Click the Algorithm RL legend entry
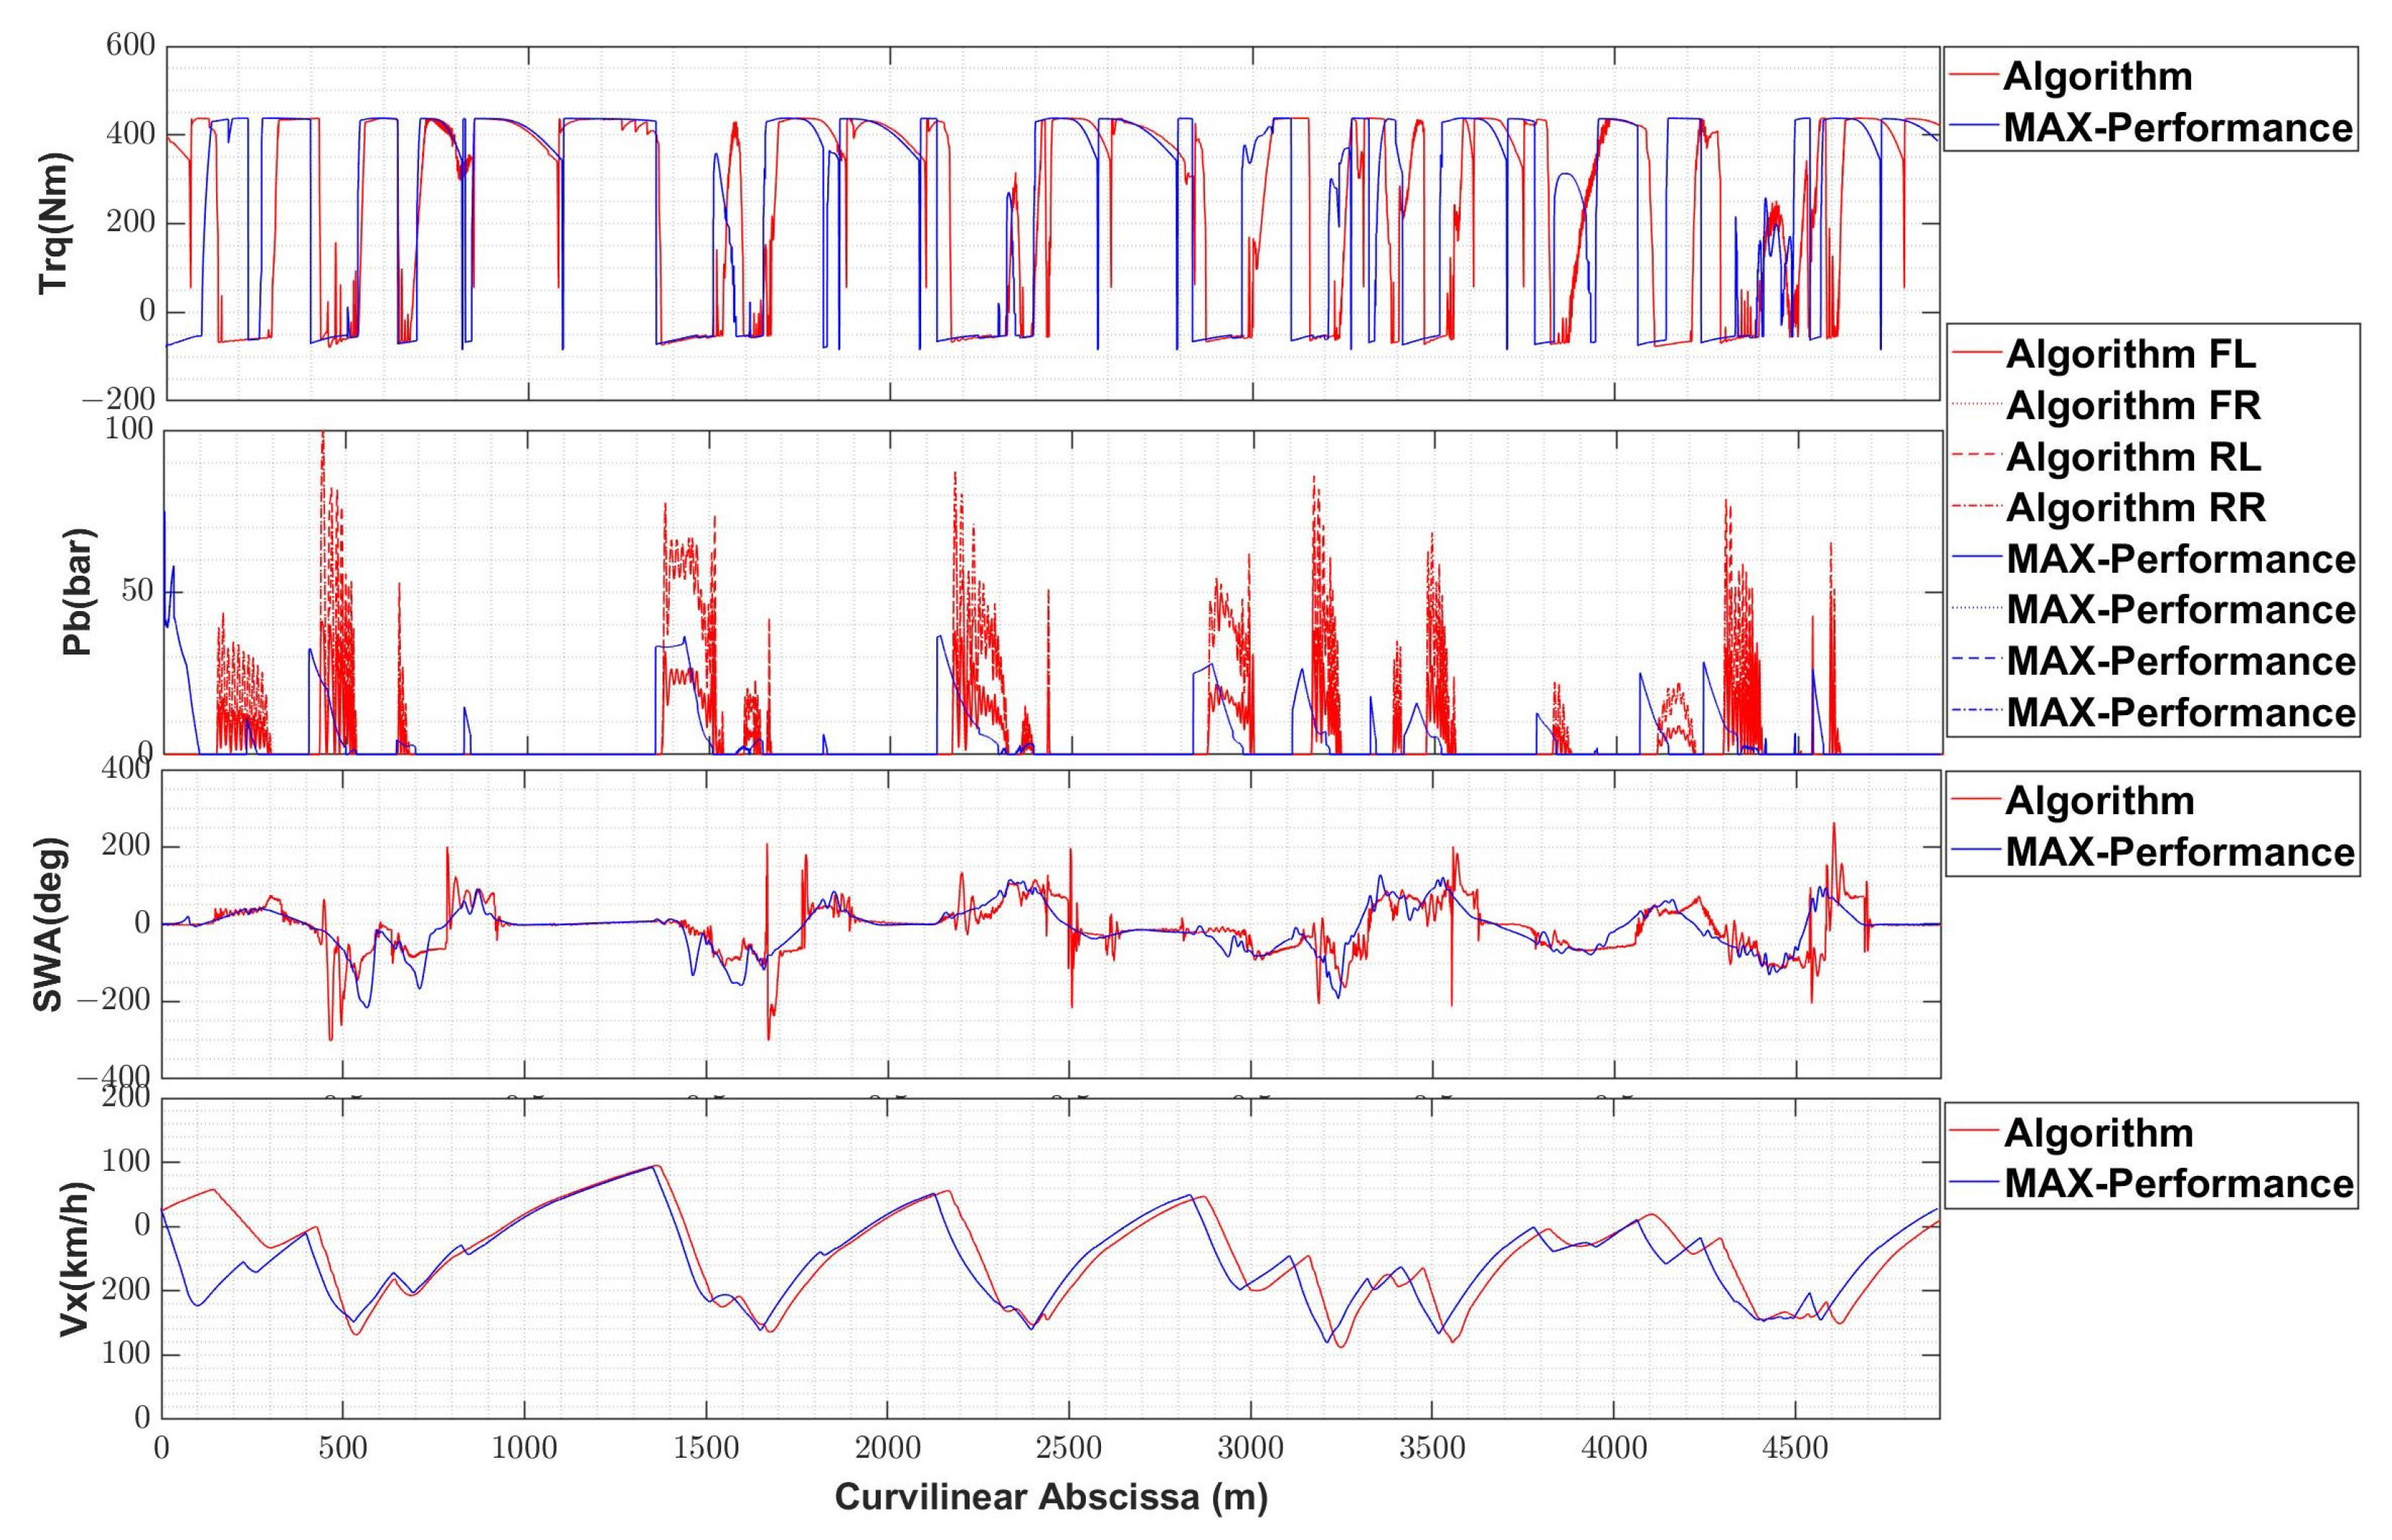 pos(2133,457)
